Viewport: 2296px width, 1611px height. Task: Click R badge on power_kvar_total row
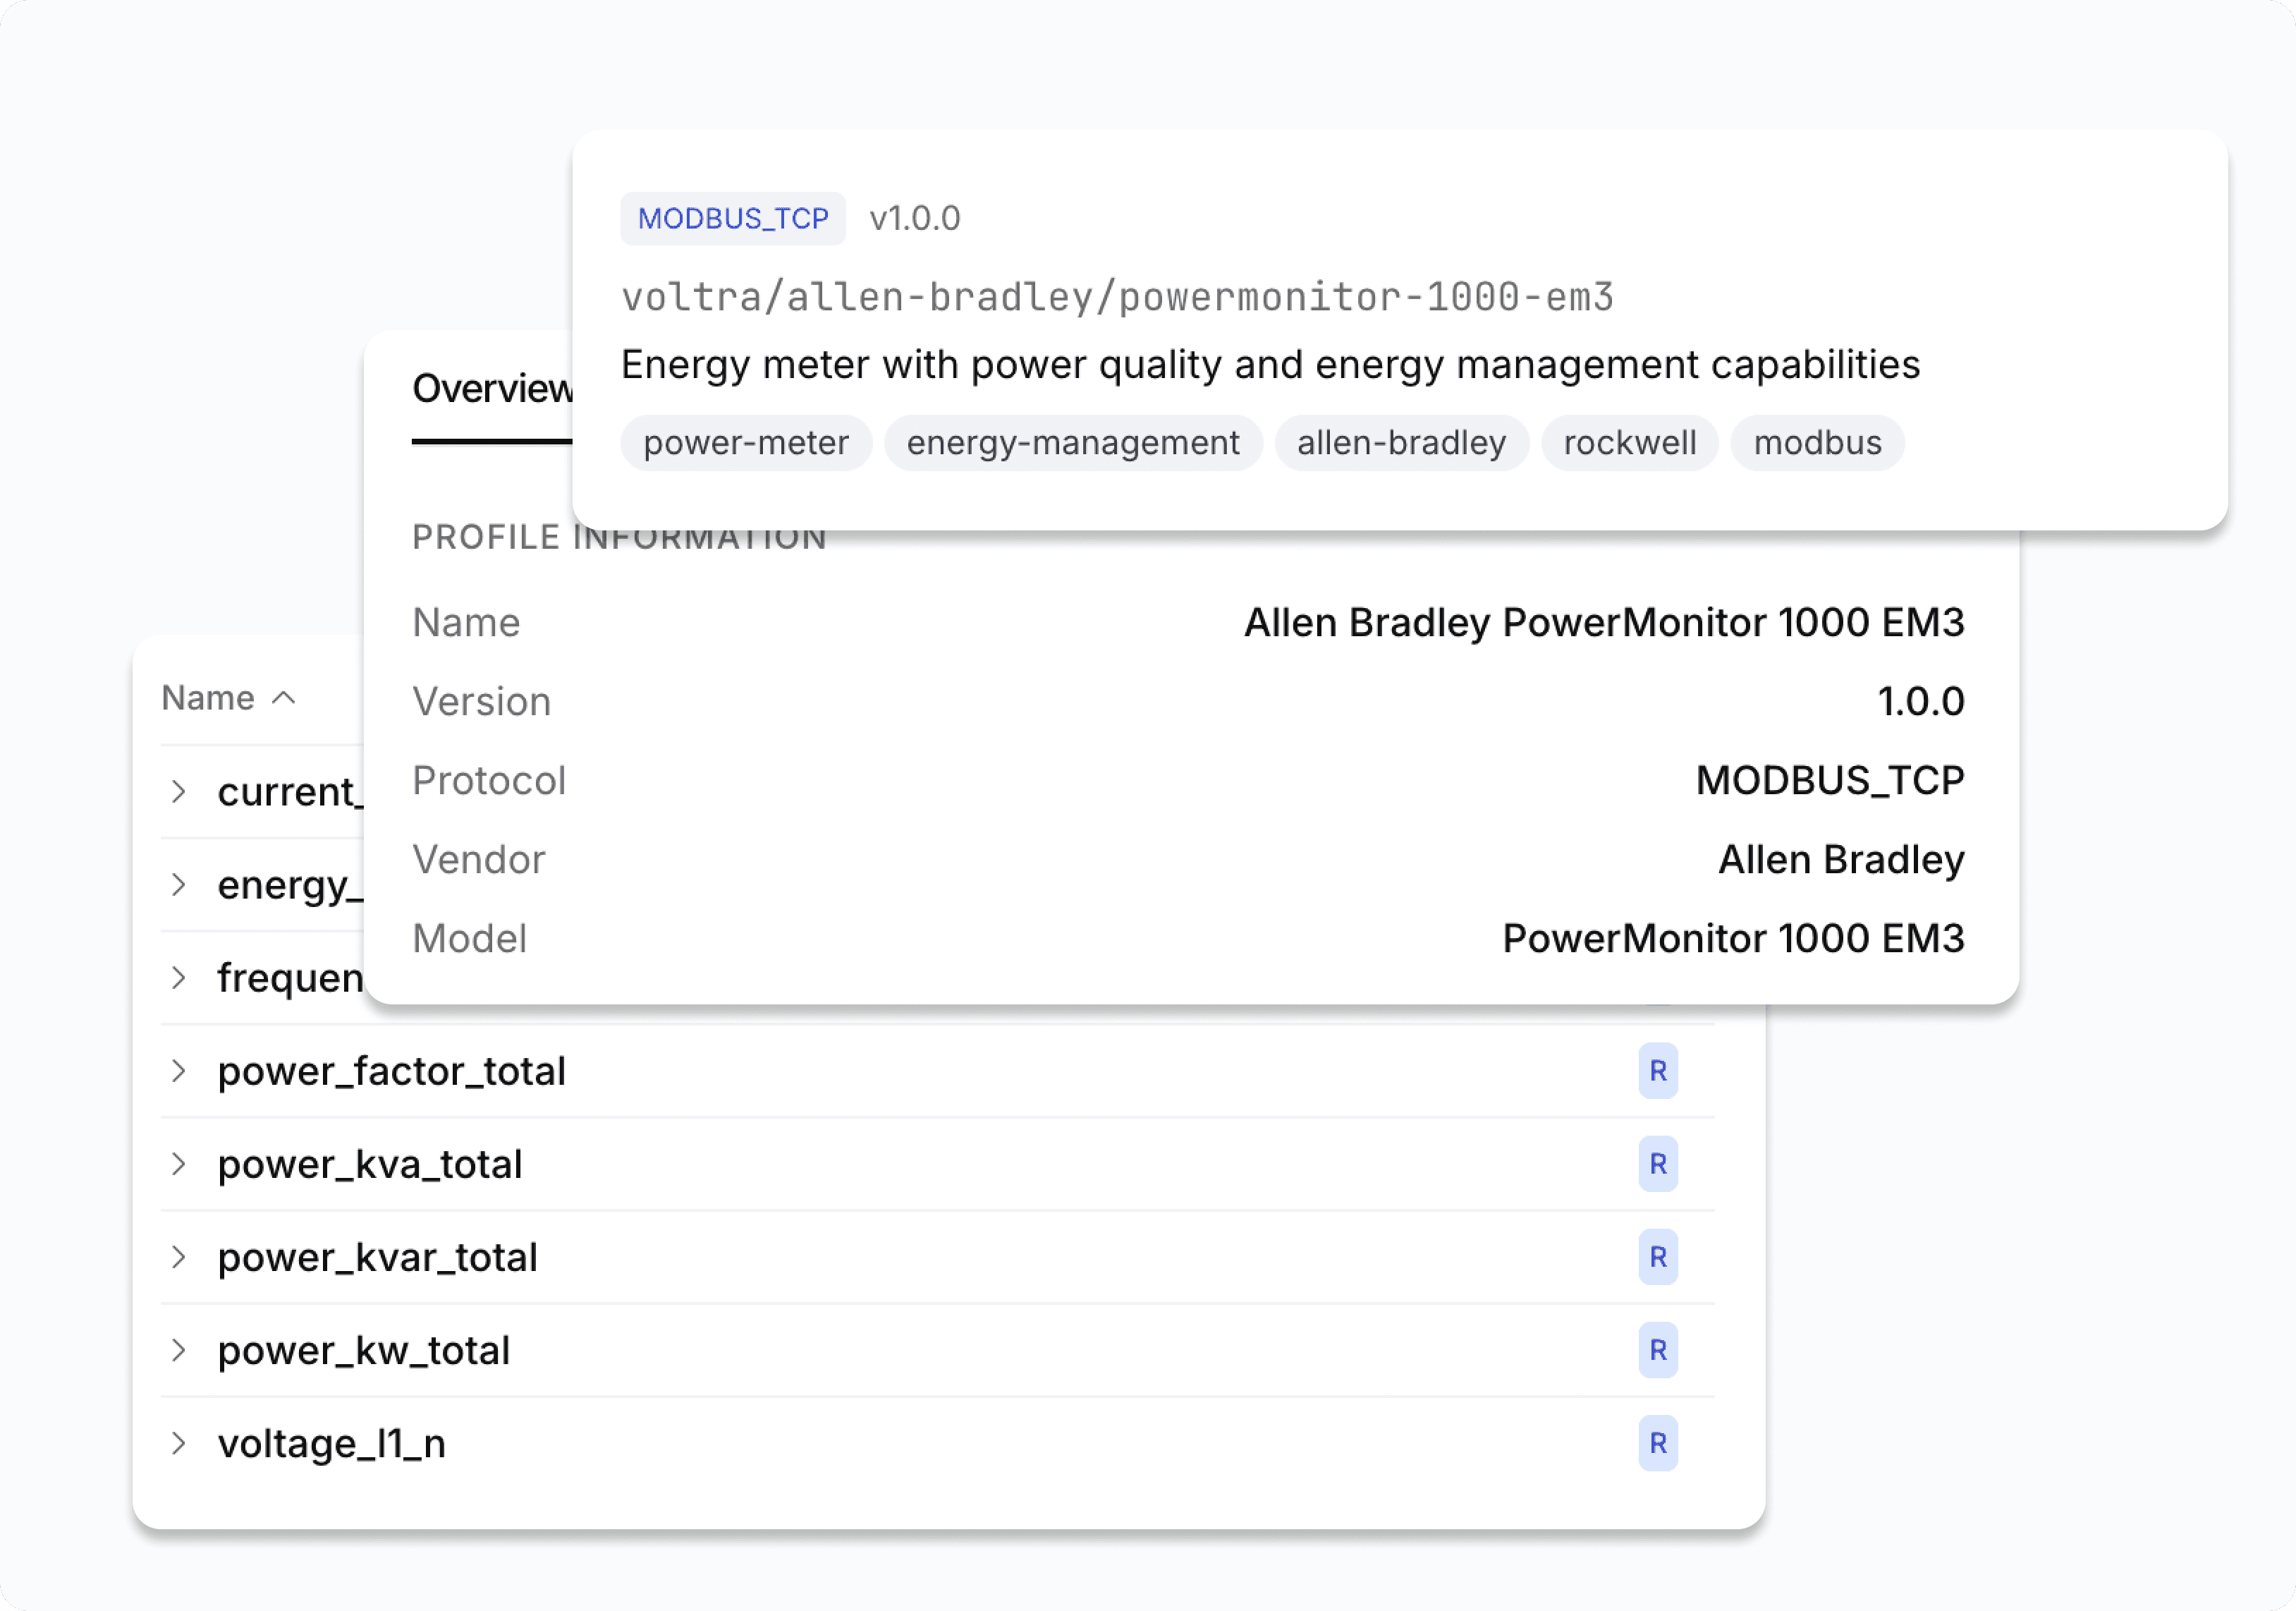pos(1657,1257)
